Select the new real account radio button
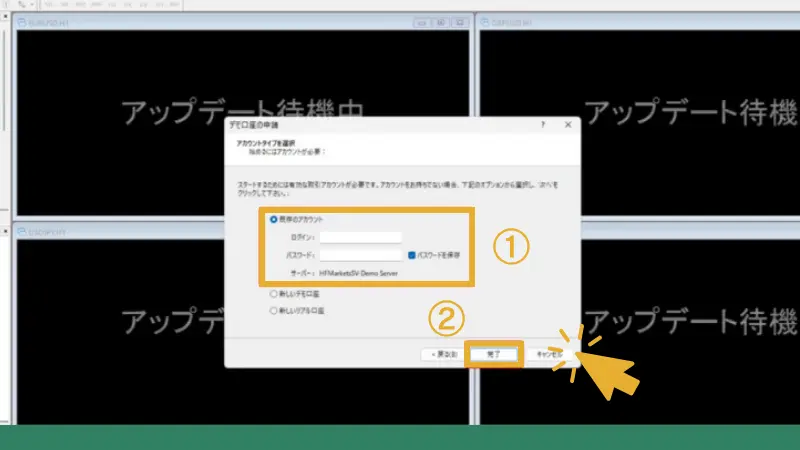 pos(273,311)
